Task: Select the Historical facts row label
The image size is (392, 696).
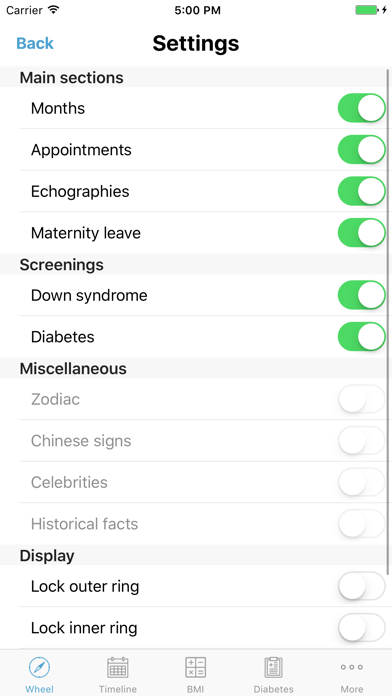Action: [x=84, y=524]
